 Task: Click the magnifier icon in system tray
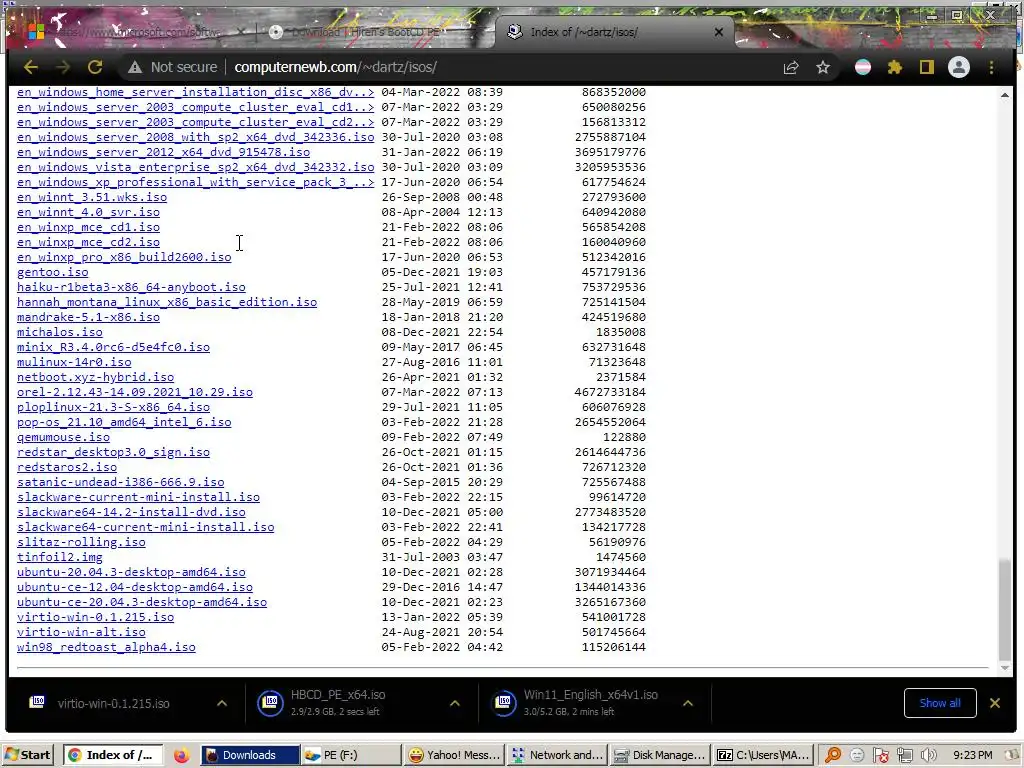coord(833,756)
